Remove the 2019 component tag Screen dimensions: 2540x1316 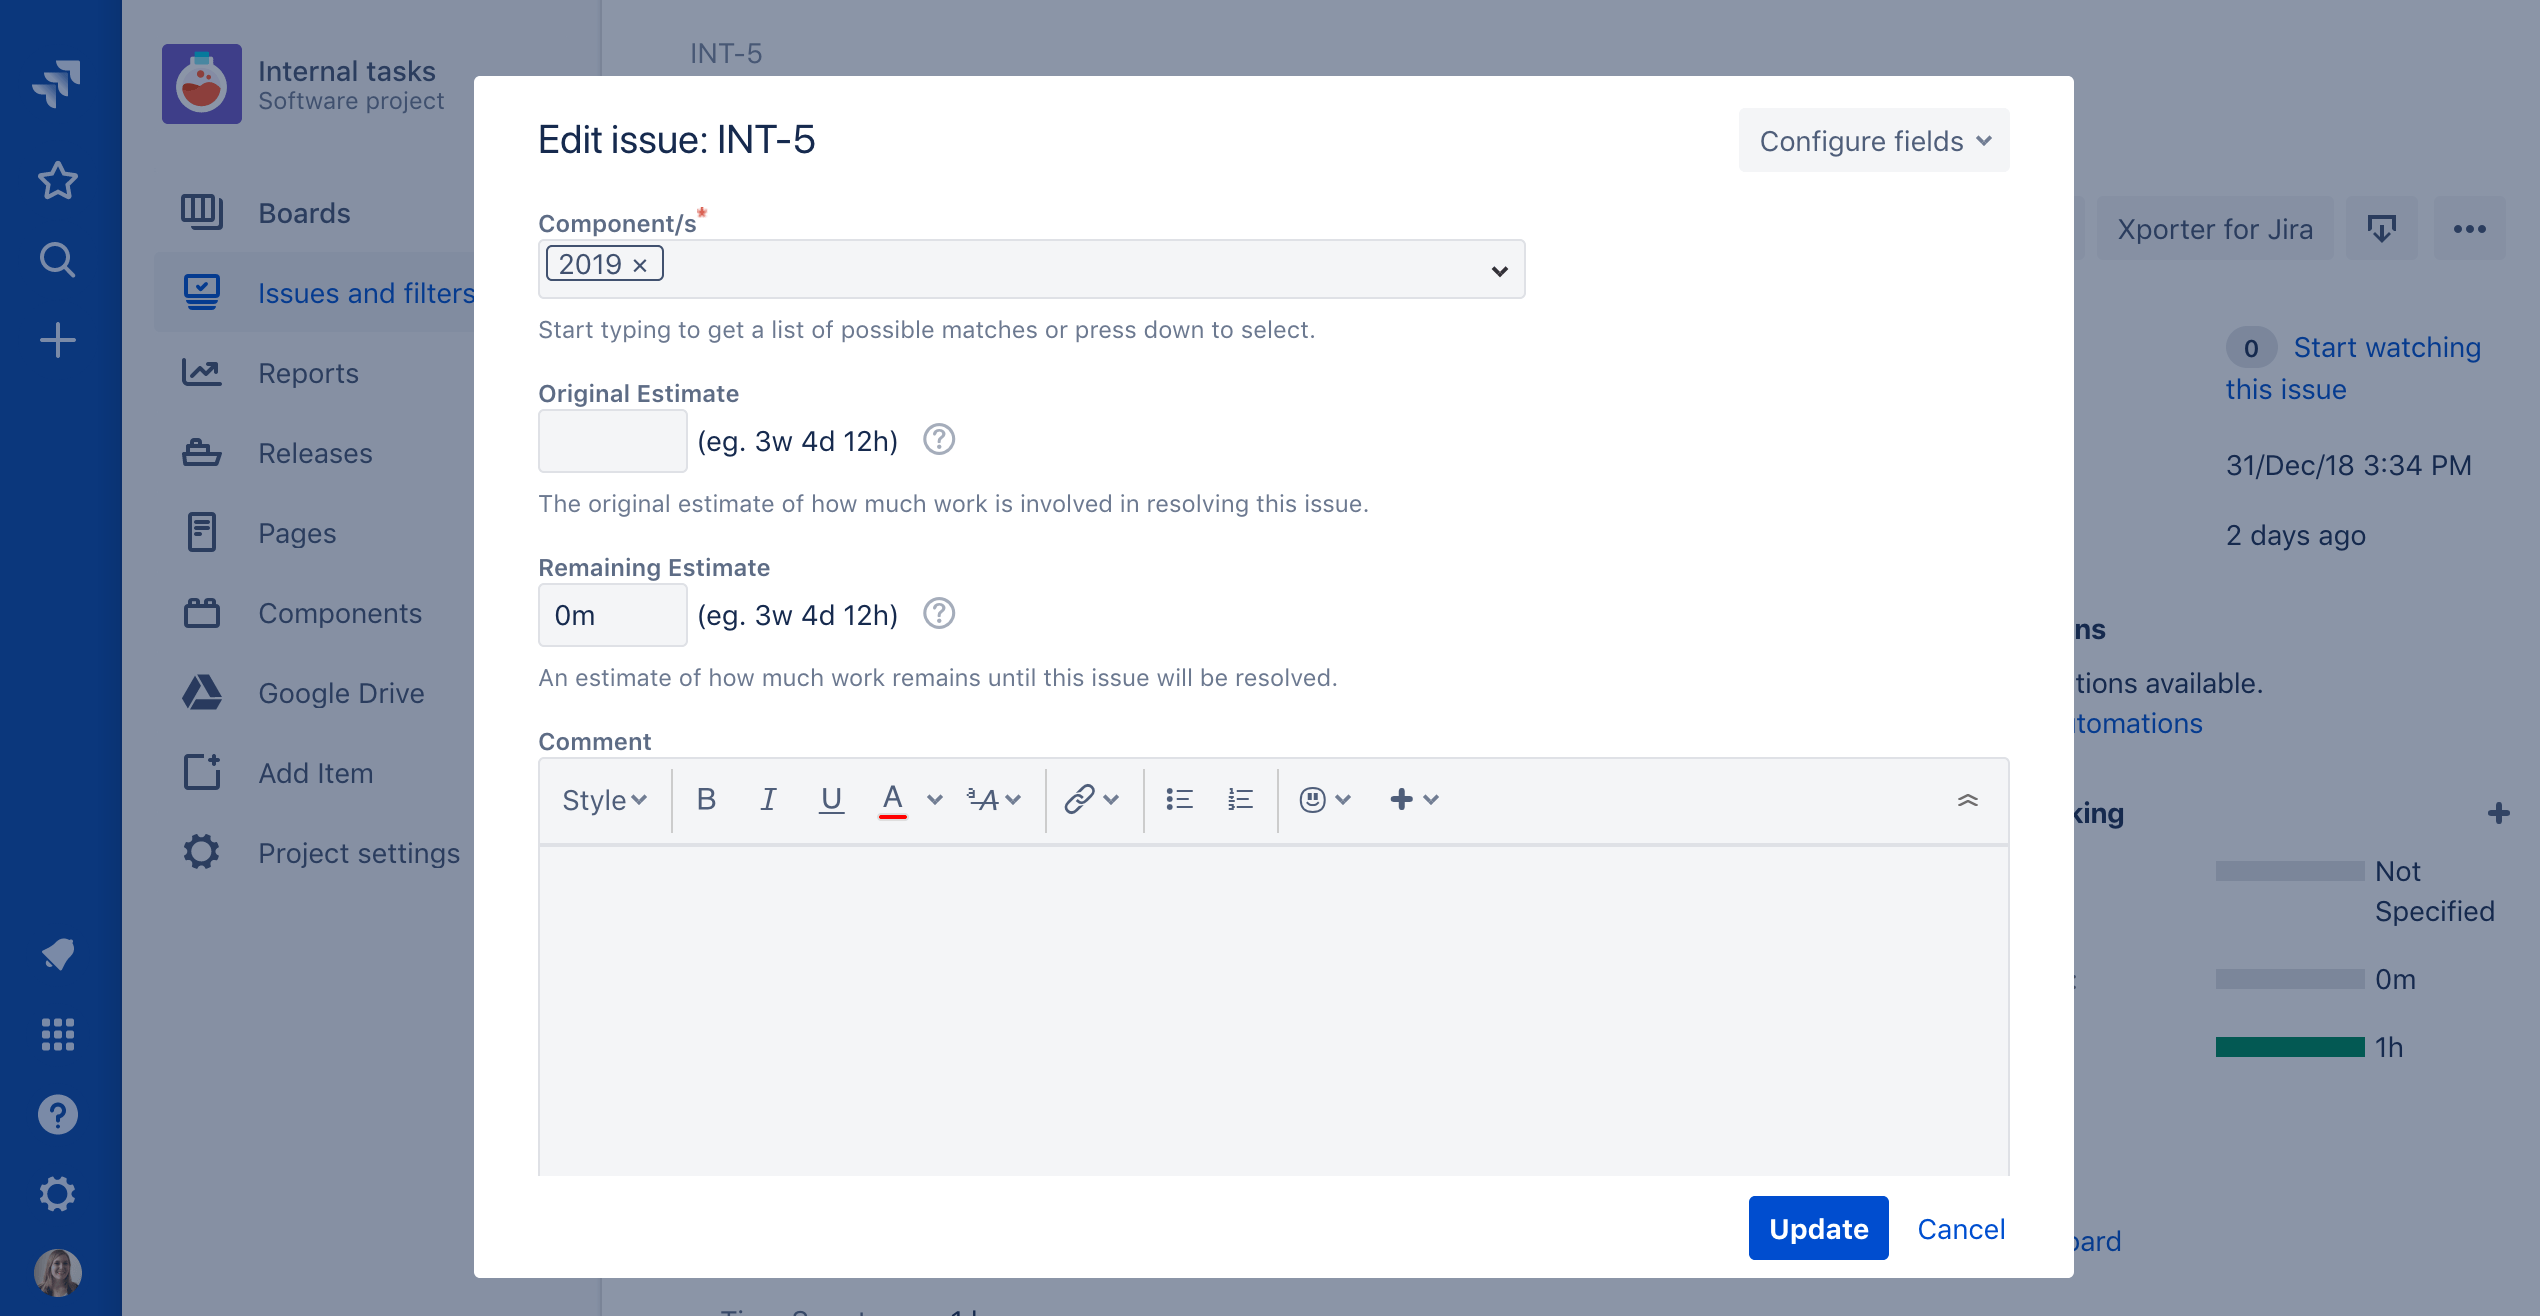point(640,265)
